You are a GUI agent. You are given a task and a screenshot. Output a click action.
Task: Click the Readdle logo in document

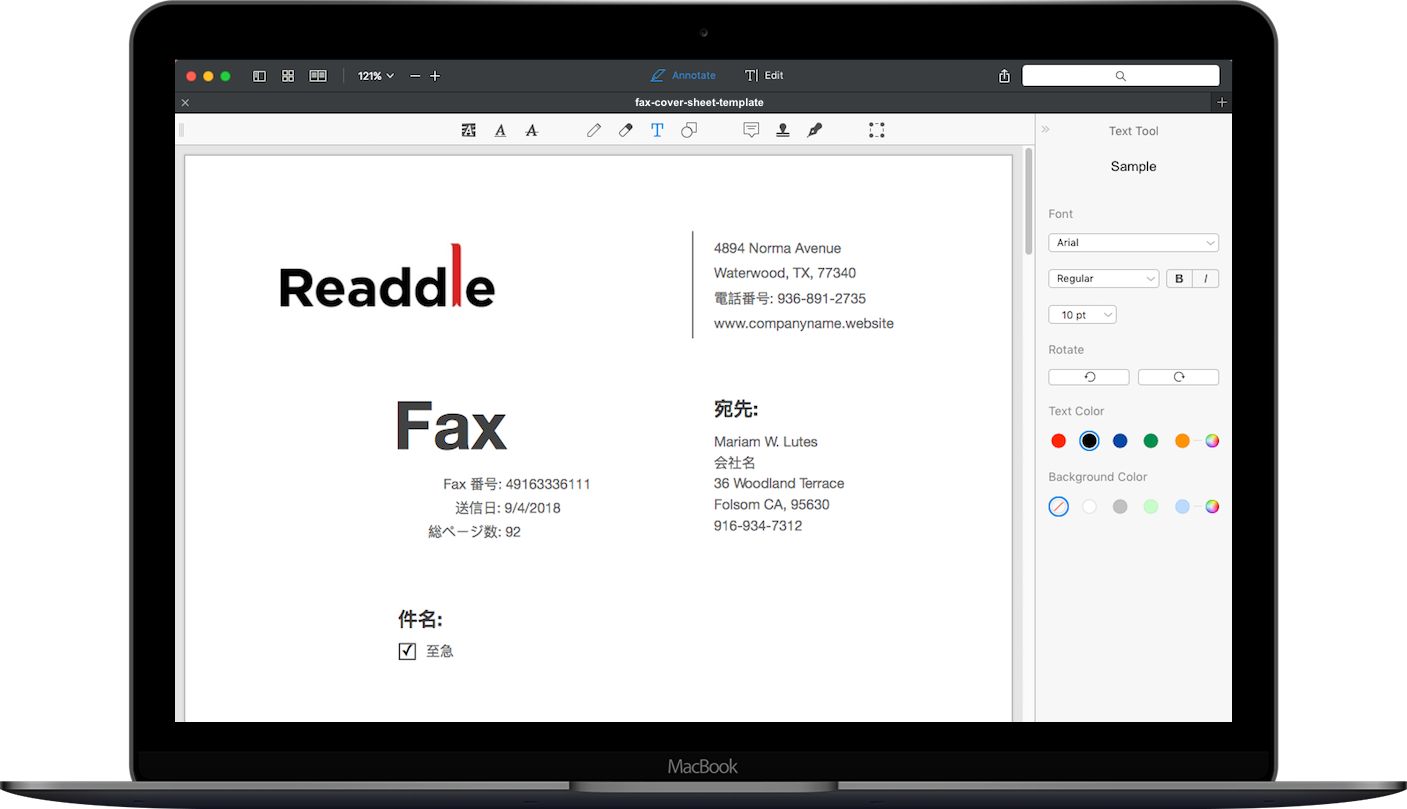pos(387,276)
